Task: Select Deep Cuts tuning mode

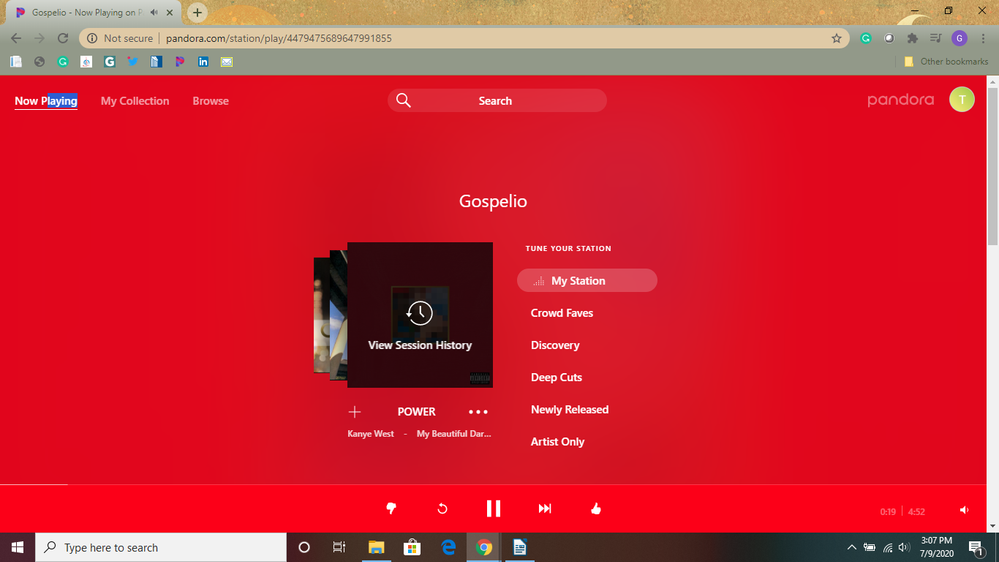Action: click(x=556, y=377)
